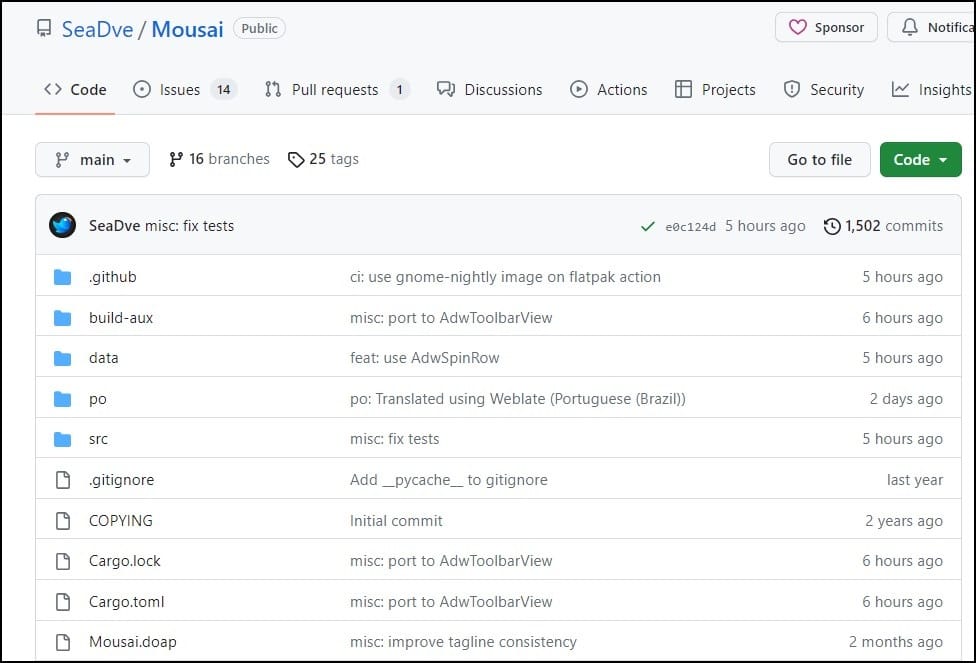The height and width of the screenshot is (663, 976).
Task: Open commit 'Add __pycache__ to gitignore'
Action: tap(448, 480)
